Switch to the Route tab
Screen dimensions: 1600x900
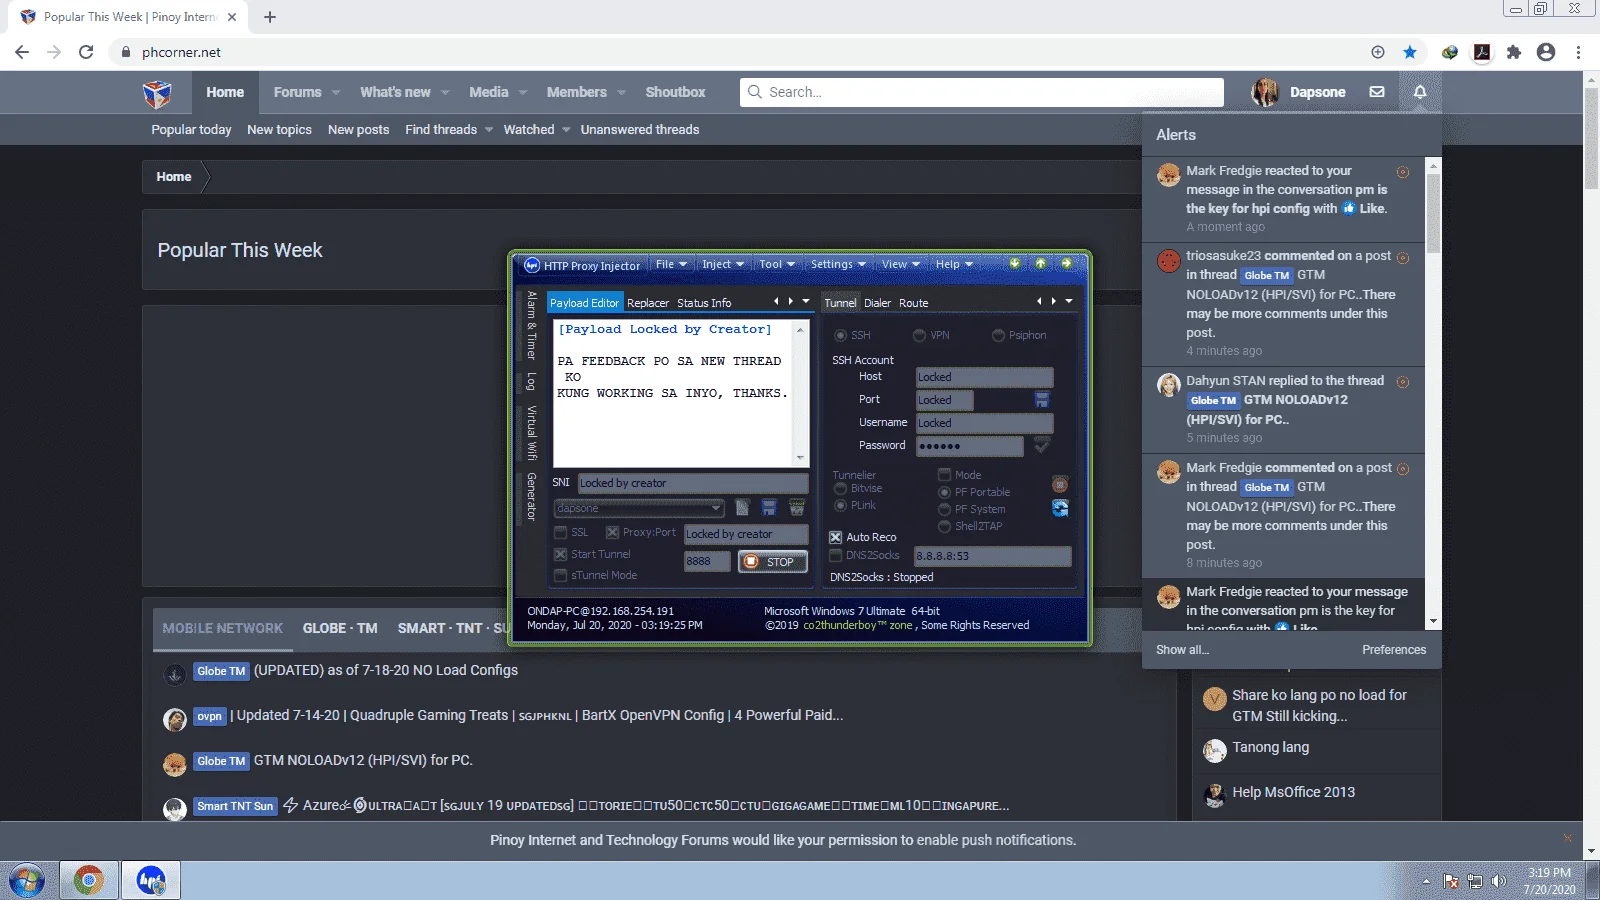[914, 303]
